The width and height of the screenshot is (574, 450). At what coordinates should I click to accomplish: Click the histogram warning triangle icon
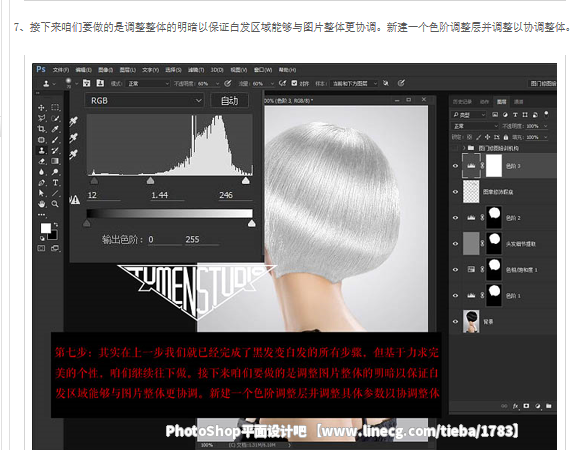[x=75, y=200]
